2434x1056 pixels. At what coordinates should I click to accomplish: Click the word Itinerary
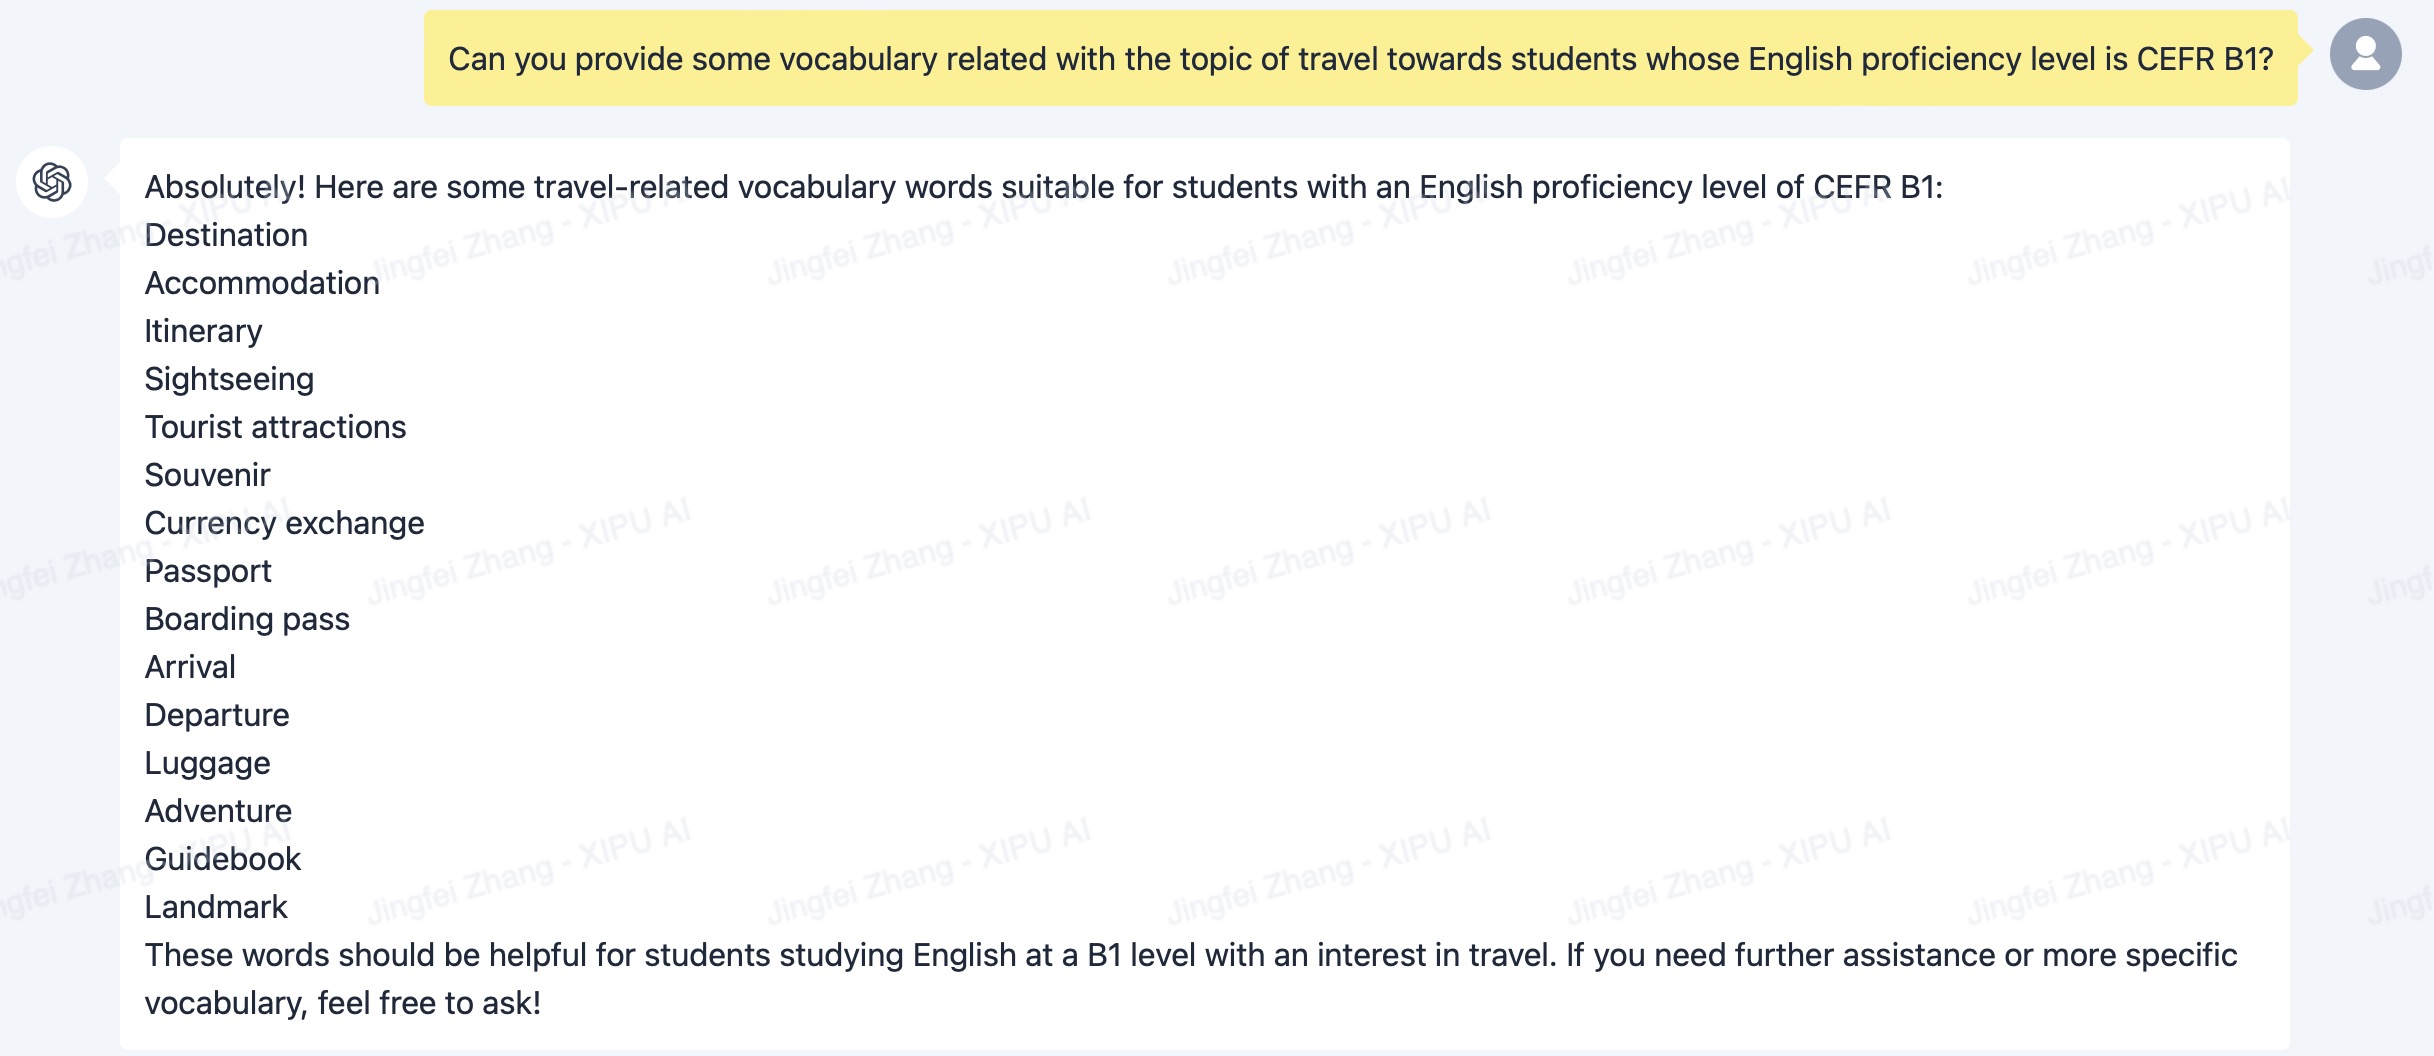[203, 331]
